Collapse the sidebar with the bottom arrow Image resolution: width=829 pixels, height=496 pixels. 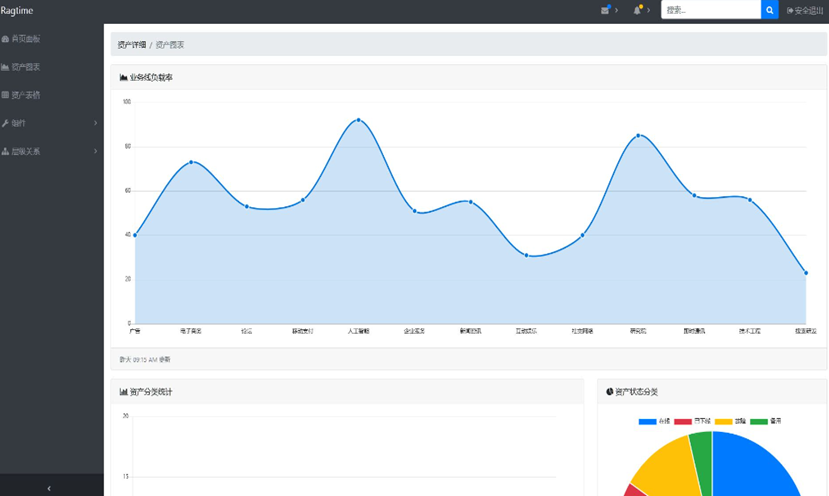pyautogui.click(x=49, y=489)
